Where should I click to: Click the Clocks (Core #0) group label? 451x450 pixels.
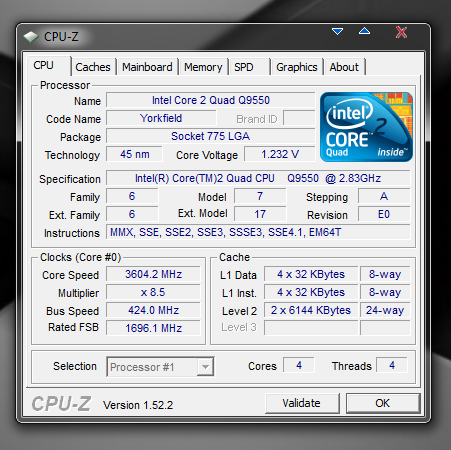coord(80,257)
